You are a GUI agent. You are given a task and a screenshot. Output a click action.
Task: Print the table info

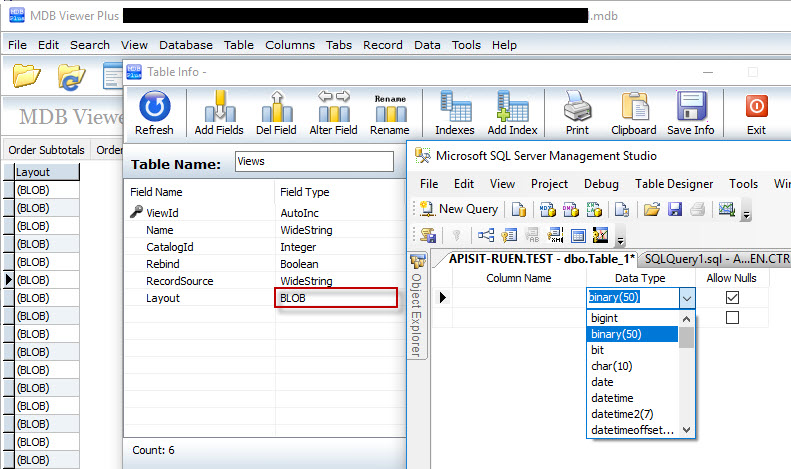coord(577,112)
